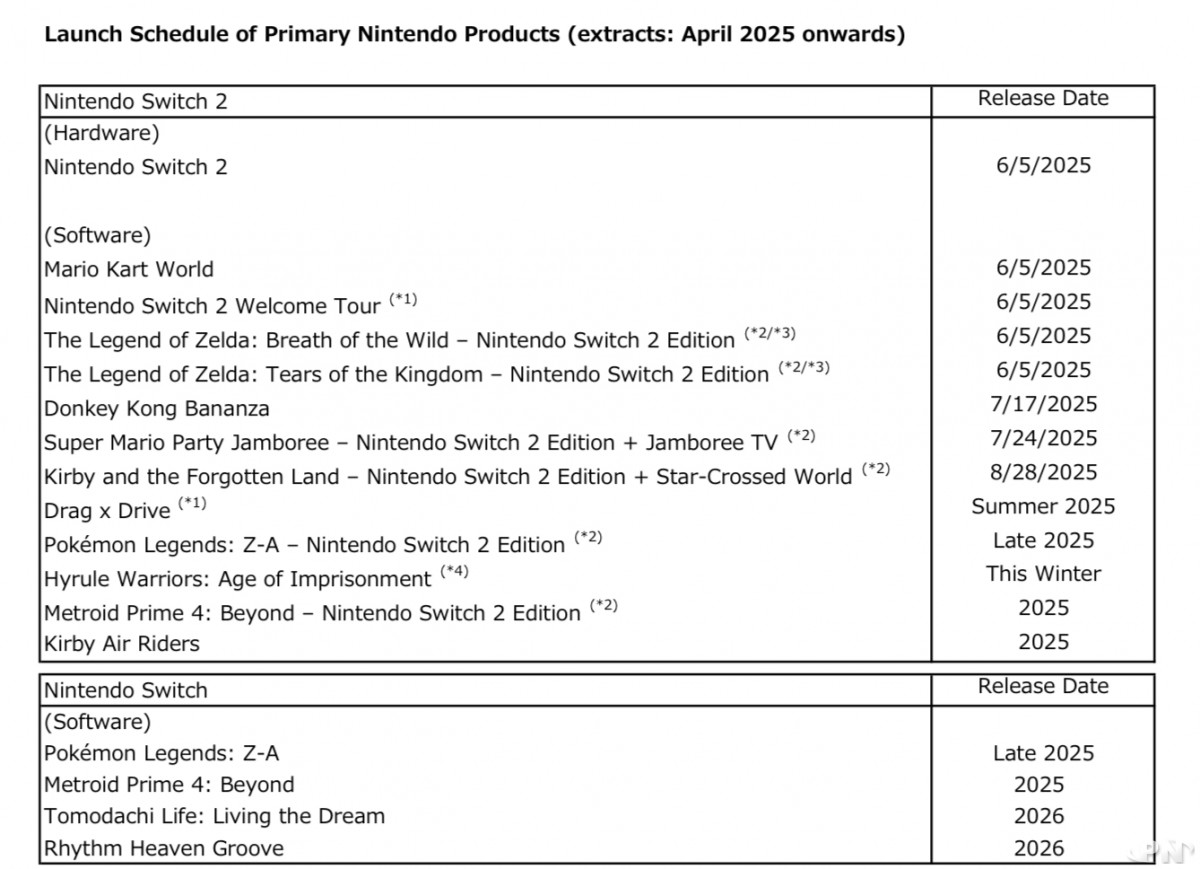
Task: Select the Kirby Air Riders entry
Action: pos(122,644)
